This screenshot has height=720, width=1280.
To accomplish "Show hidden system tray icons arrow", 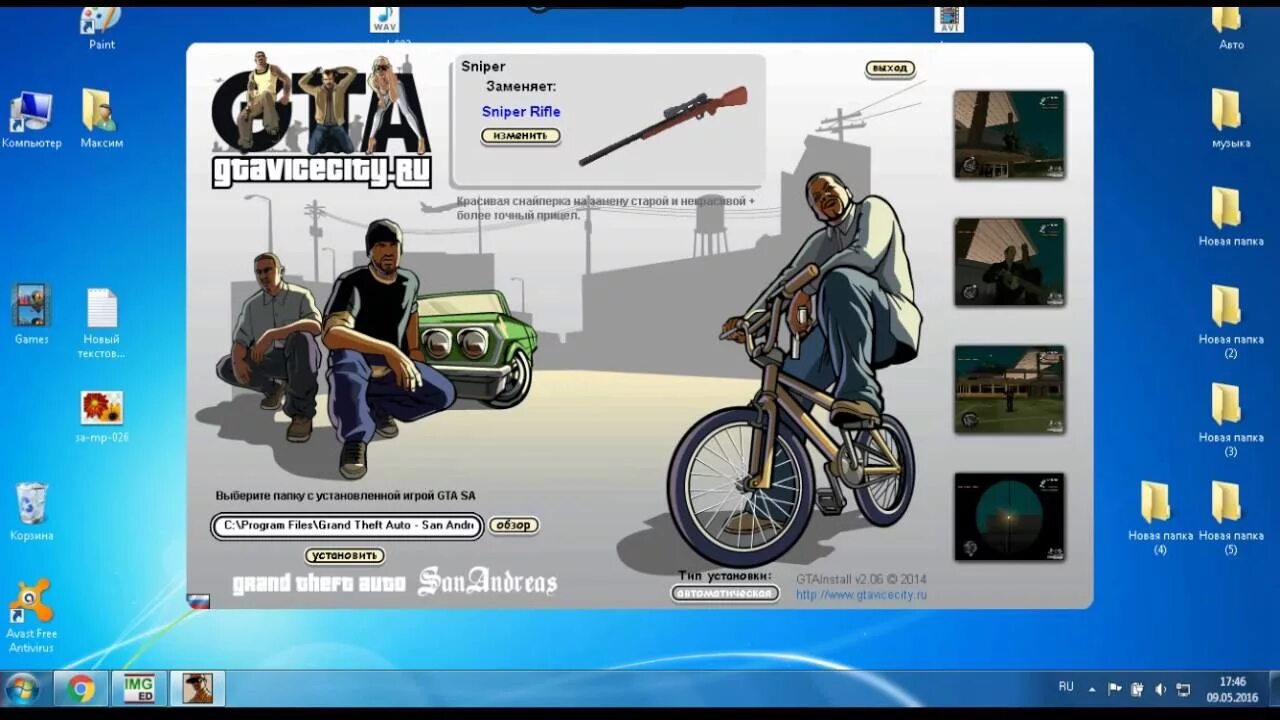I will pos(1091,689).
